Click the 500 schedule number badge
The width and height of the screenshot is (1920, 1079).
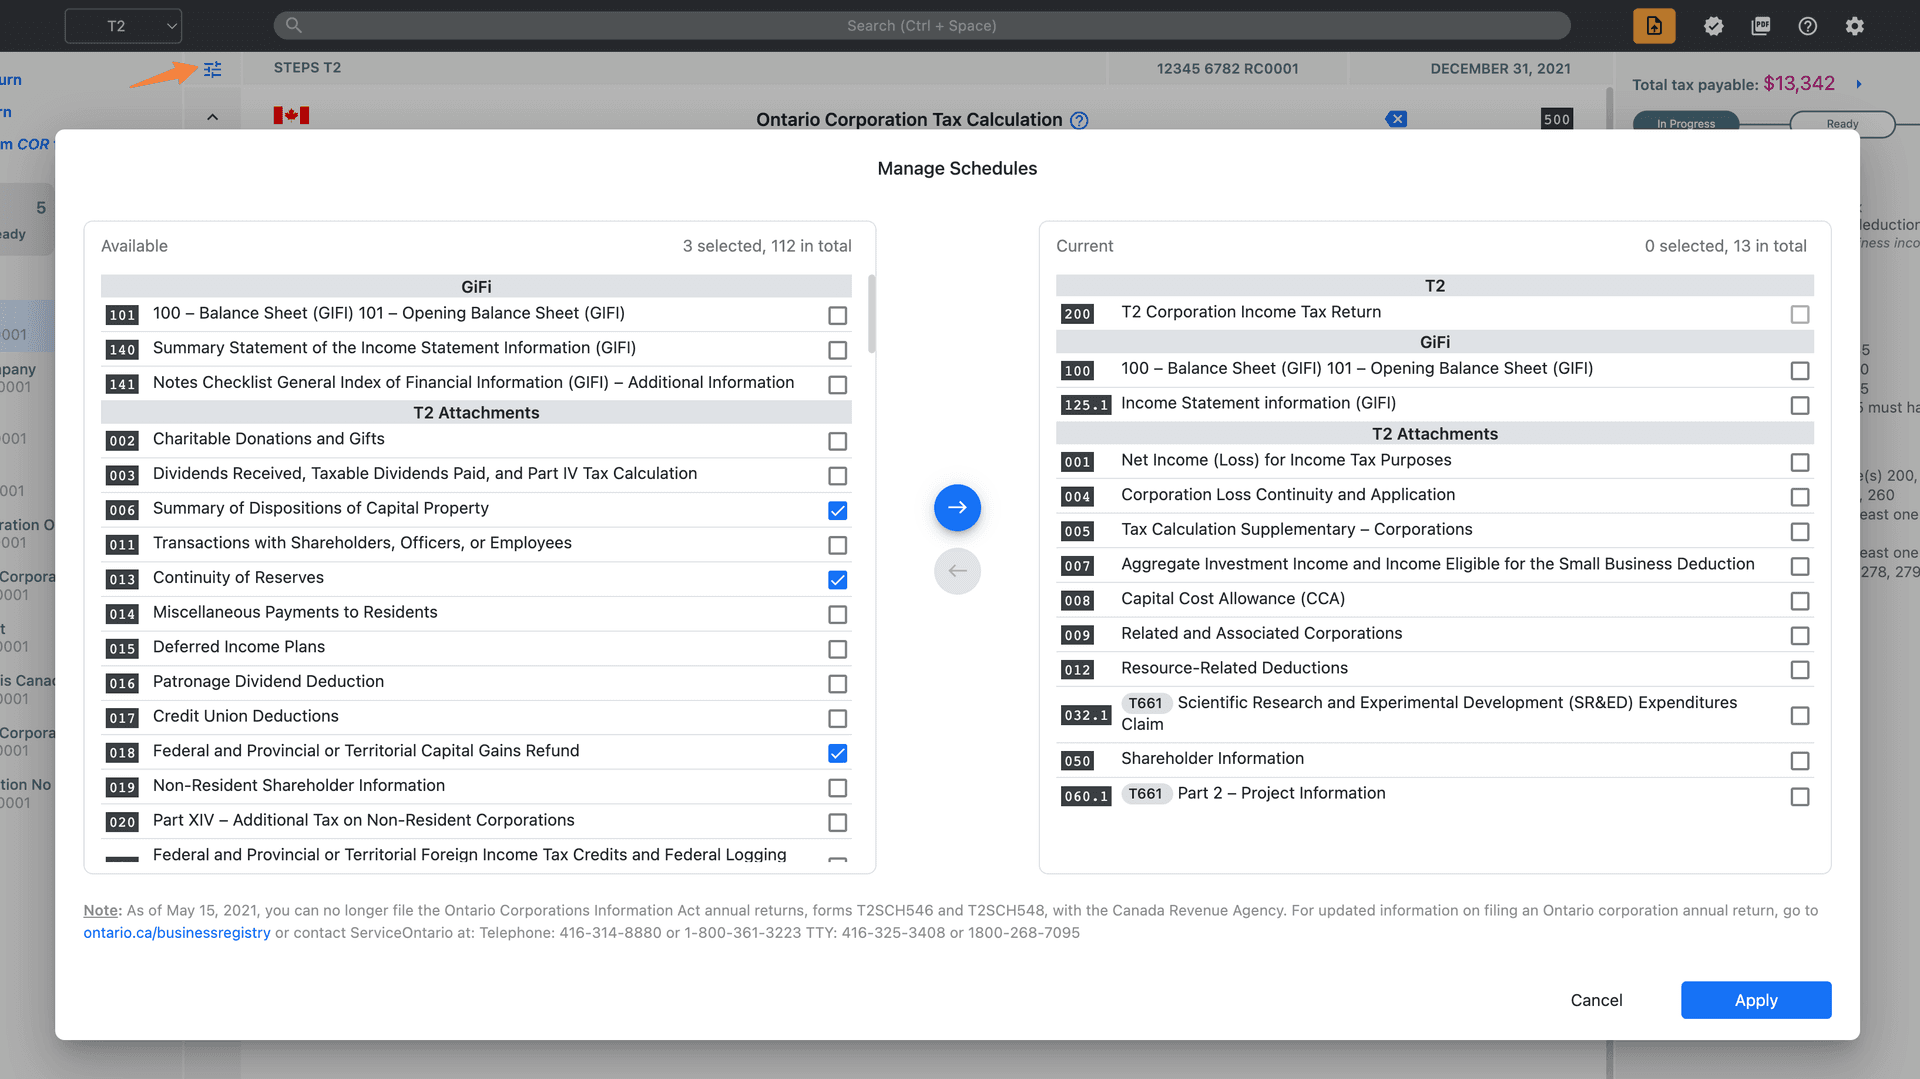pyautogui.click(x=1557, y=118)
